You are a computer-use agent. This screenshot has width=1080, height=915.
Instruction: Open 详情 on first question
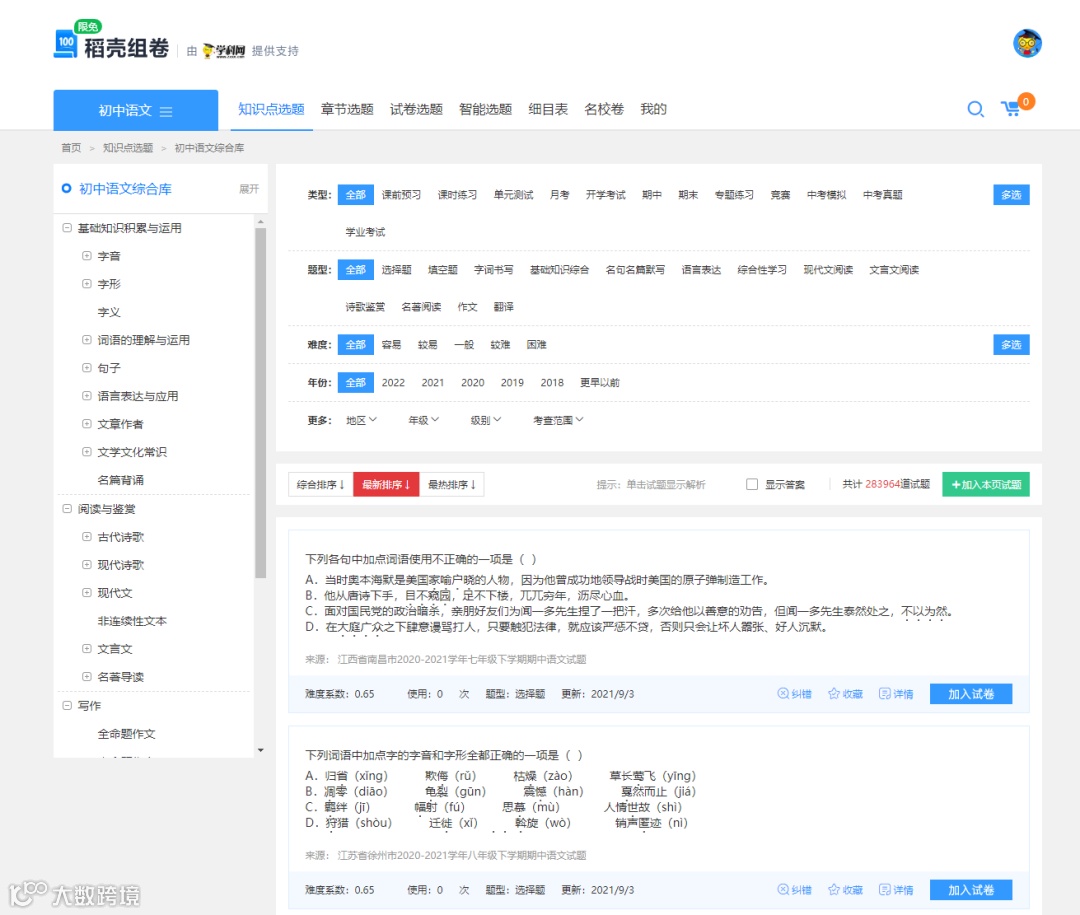coord(896,694)
